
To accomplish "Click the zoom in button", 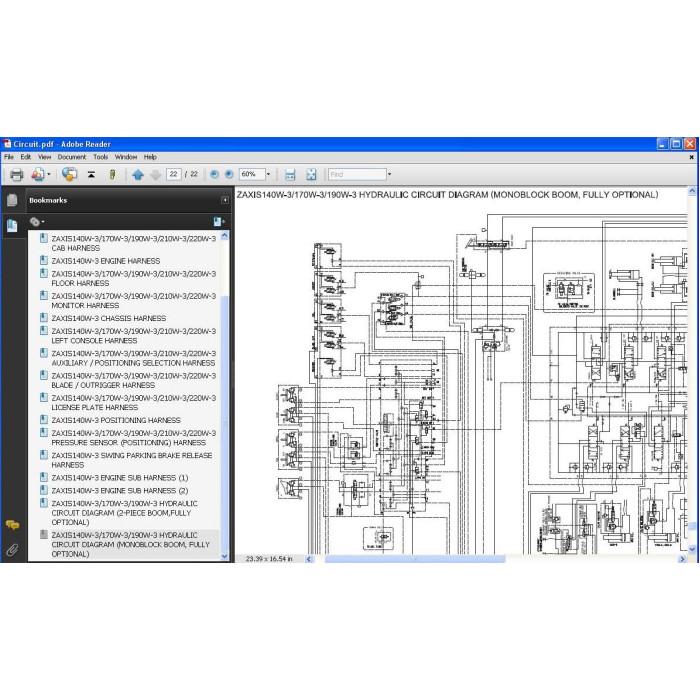I will (229, 175).
